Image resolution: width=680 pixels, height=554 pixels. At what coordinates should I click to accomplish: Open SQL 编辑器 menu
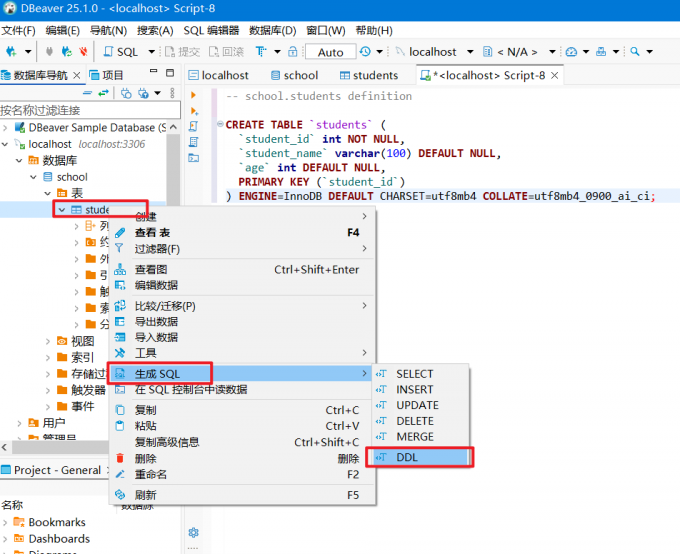[211, 30]
